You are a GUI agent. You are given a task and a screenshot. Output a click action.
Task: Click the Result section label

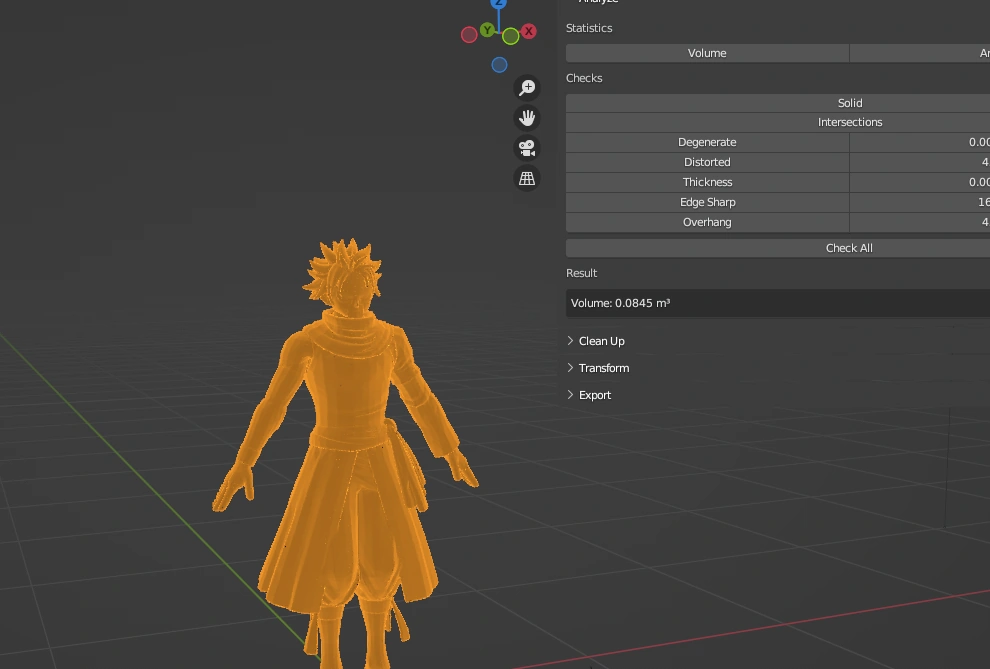[x=581, y=273]
